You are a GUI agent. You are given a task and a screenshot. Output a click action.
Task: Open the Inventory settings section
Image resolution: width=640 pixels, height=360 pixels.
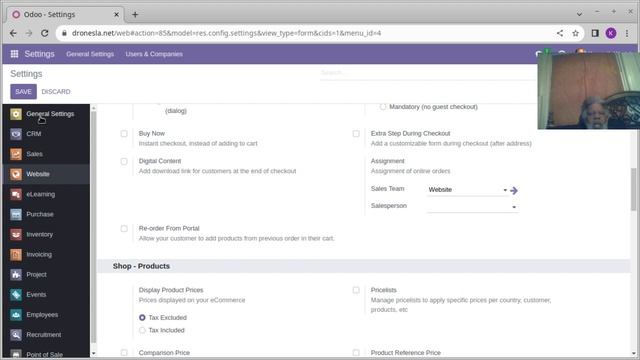point(46,234)
